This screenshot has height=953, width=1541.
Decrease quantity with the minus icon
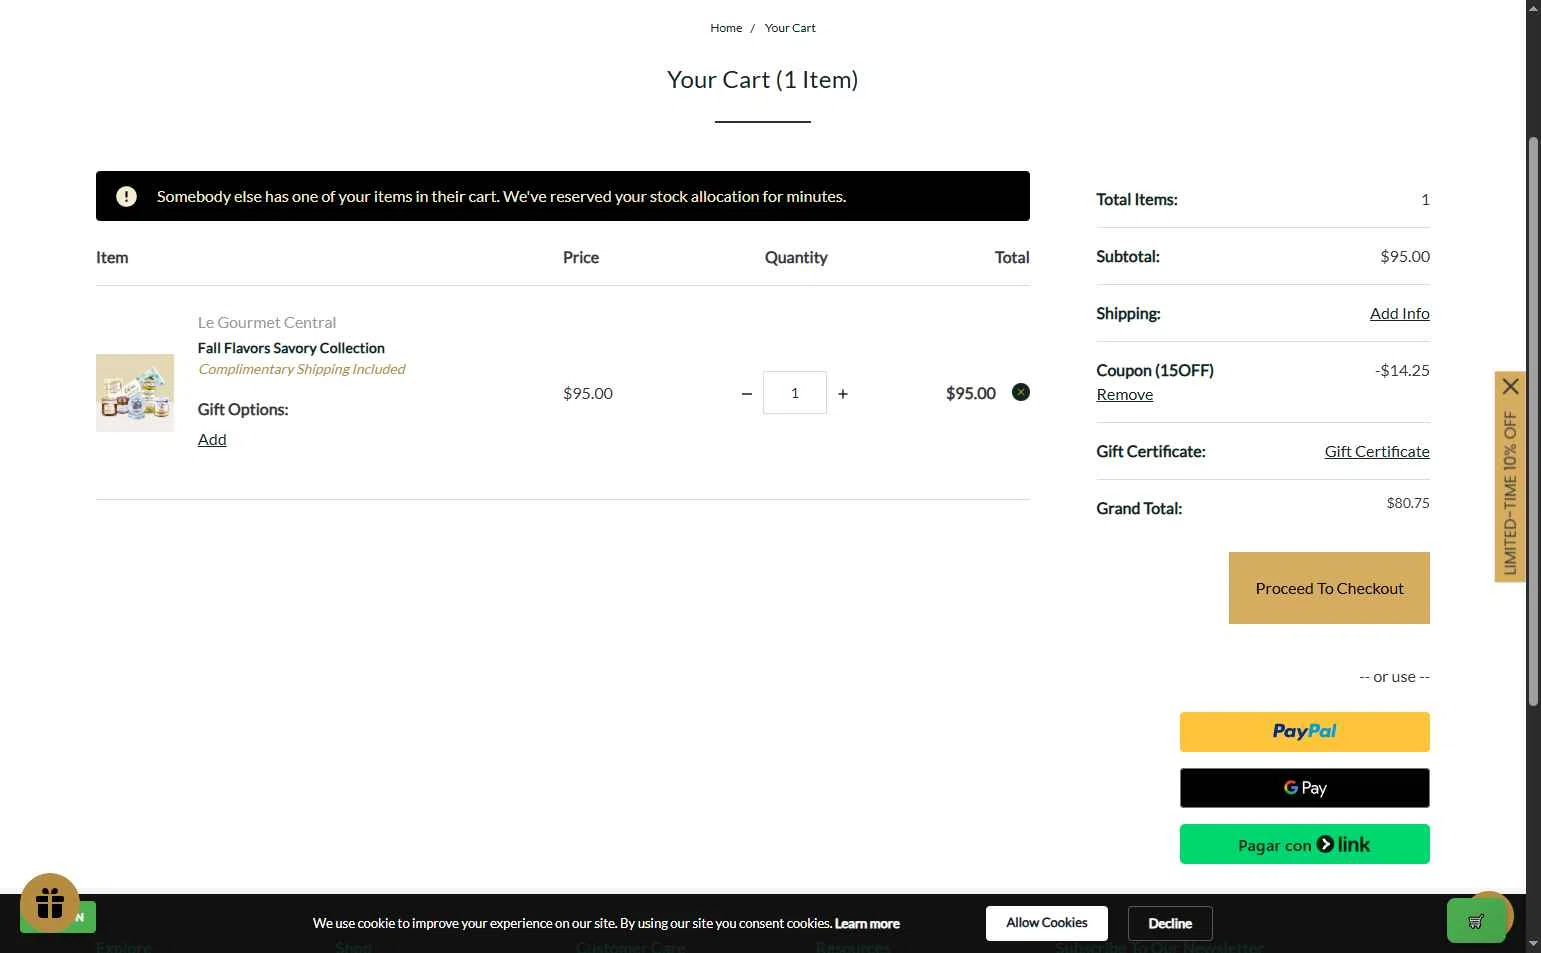tap(746, 394)
